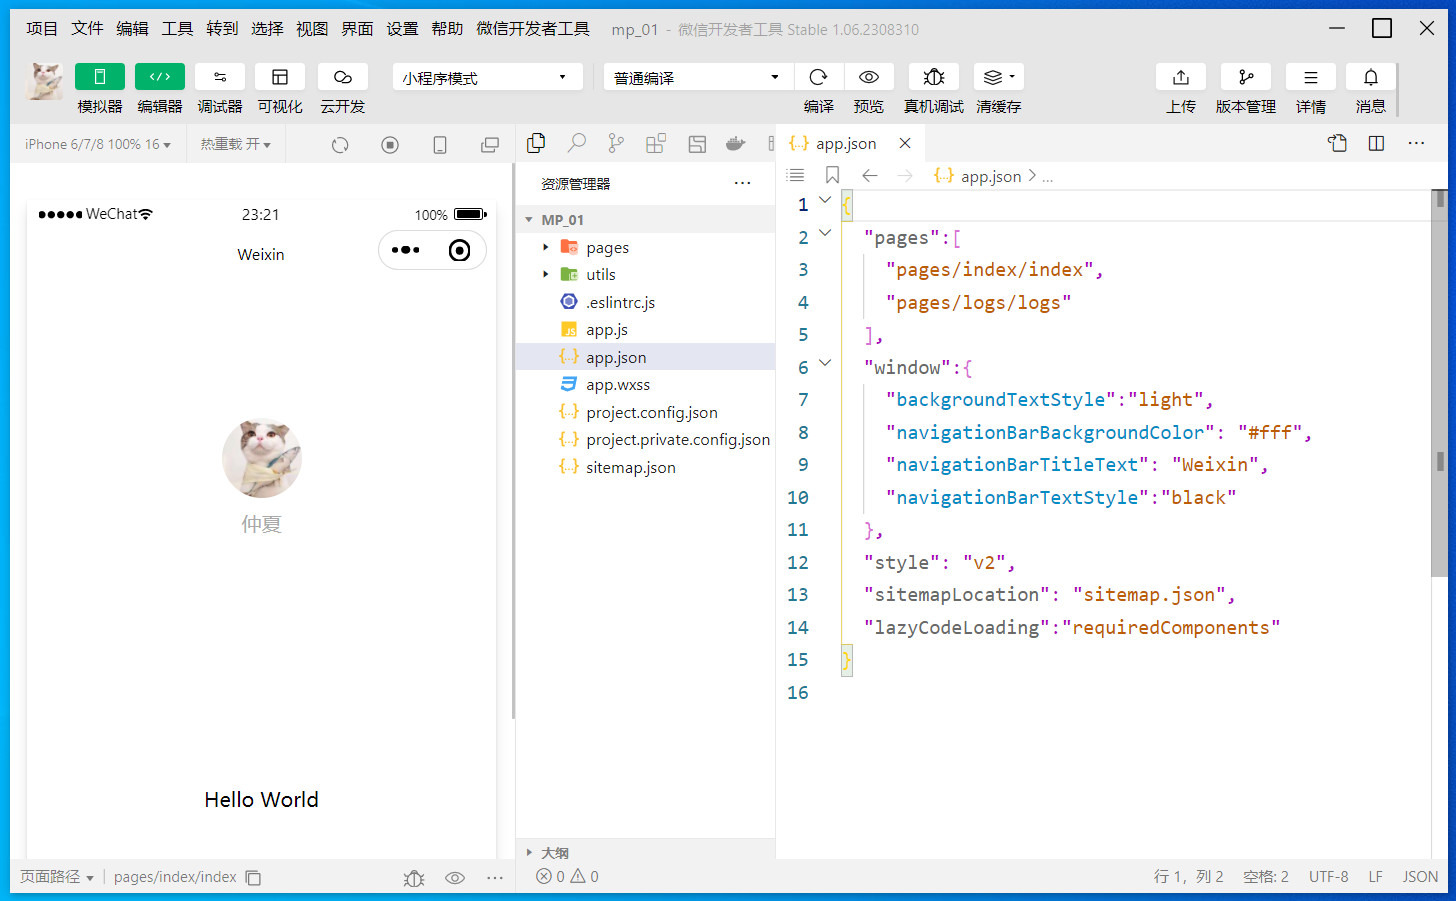Open the explorer files icon
This screenshot has height=901, width=1456.
point(536,143)
